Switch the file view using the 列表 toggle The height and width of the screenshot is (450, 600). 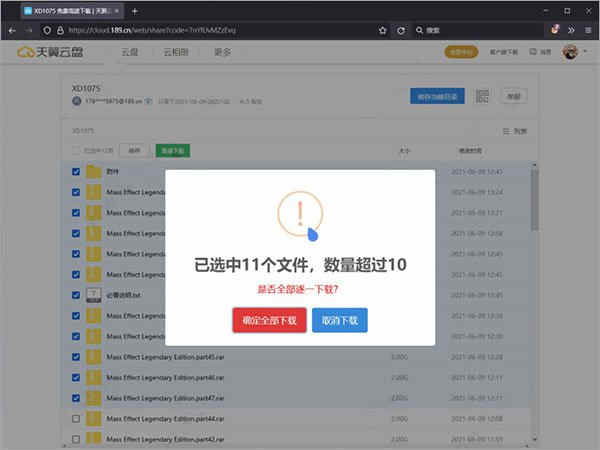pyautogui.click(x=513, y=131)
